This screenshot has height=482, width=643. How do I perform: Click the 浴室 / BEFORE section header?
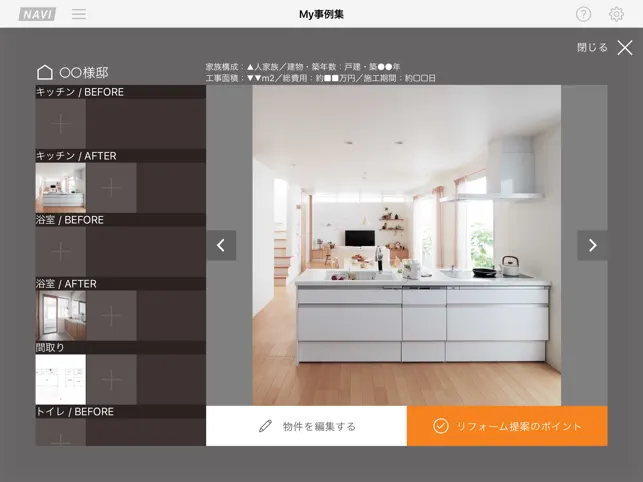click(x=121, y=220)
